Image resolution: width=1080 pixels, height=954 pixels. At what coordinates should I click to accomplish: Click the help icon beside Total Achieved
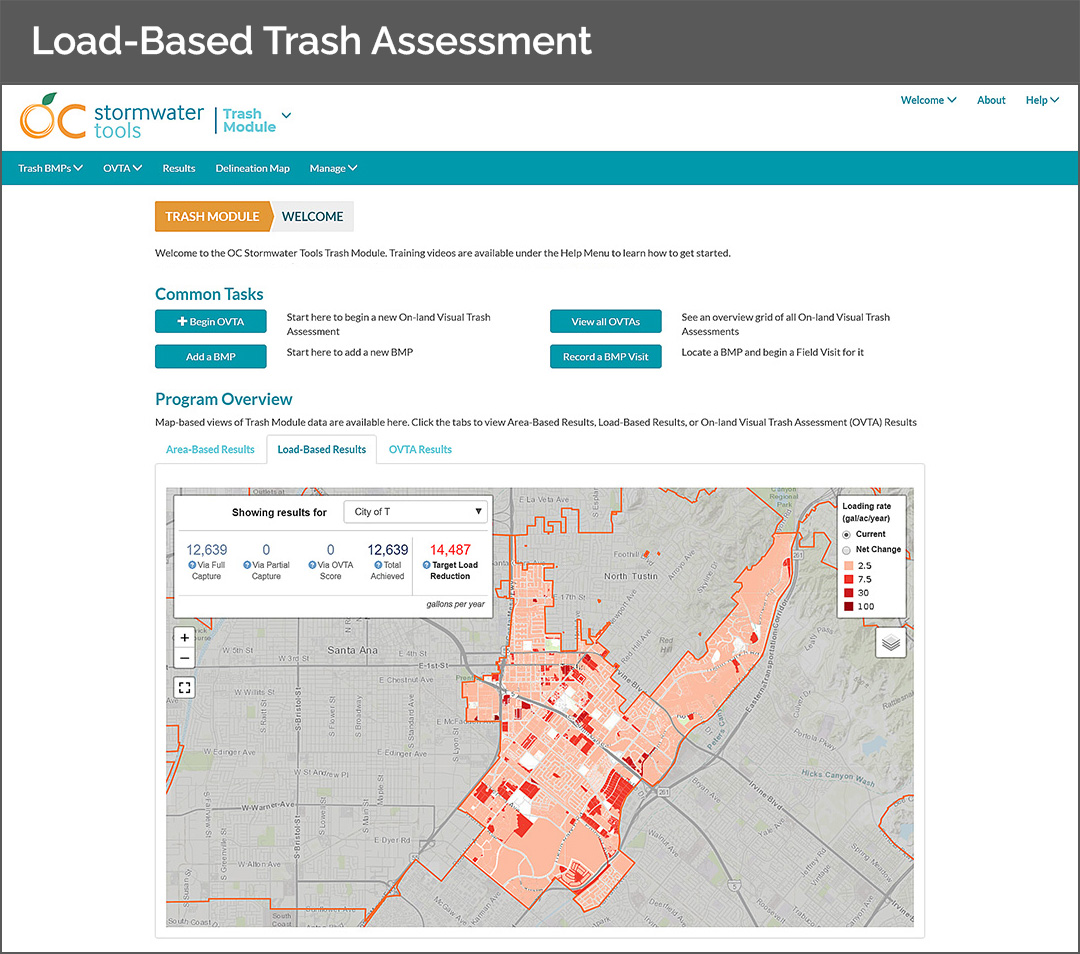pos(378,565)
